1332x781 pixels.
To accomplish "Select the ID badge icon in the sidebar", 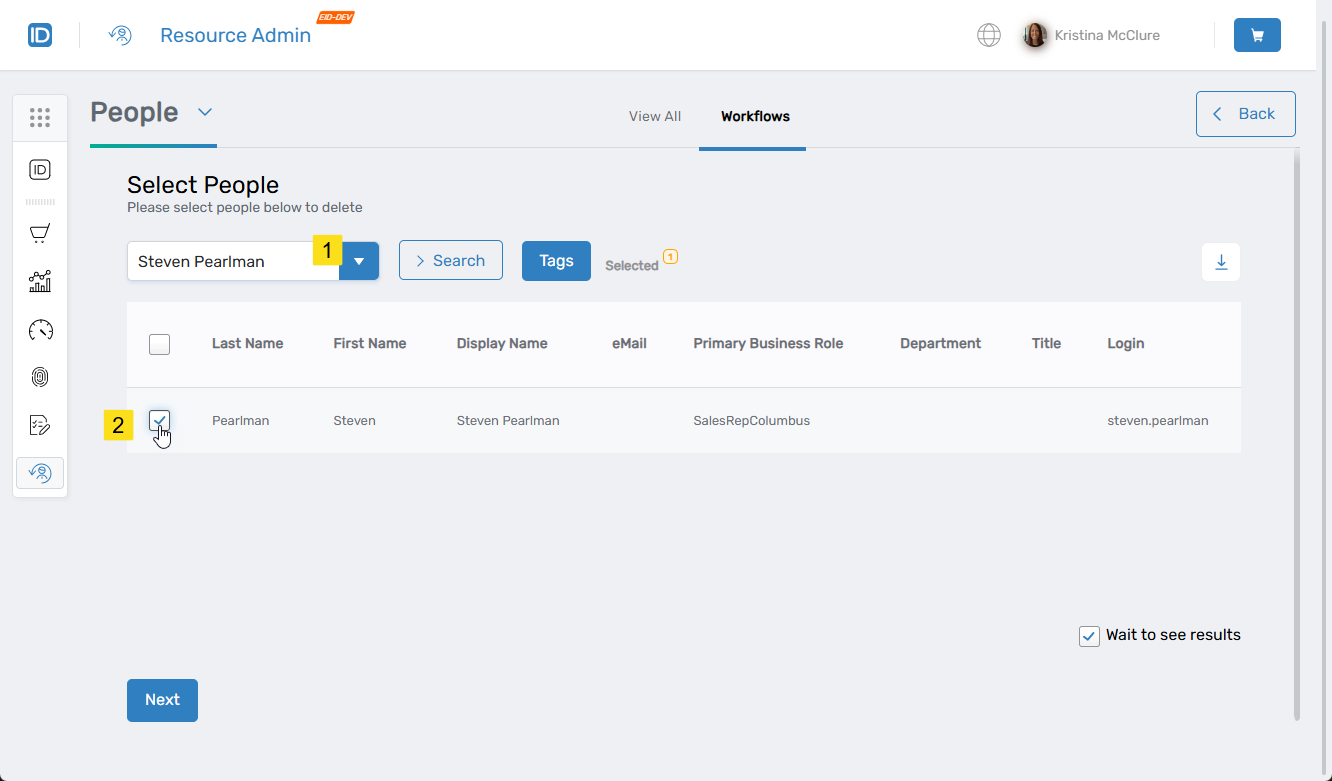I will (x=40, y=170).
